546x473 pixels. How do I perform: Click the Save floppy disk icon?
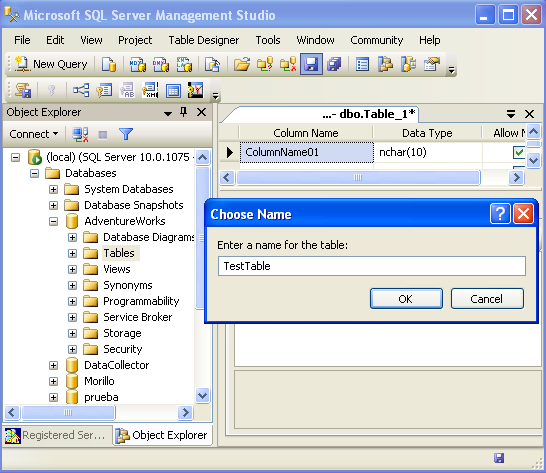coord(311,64)
